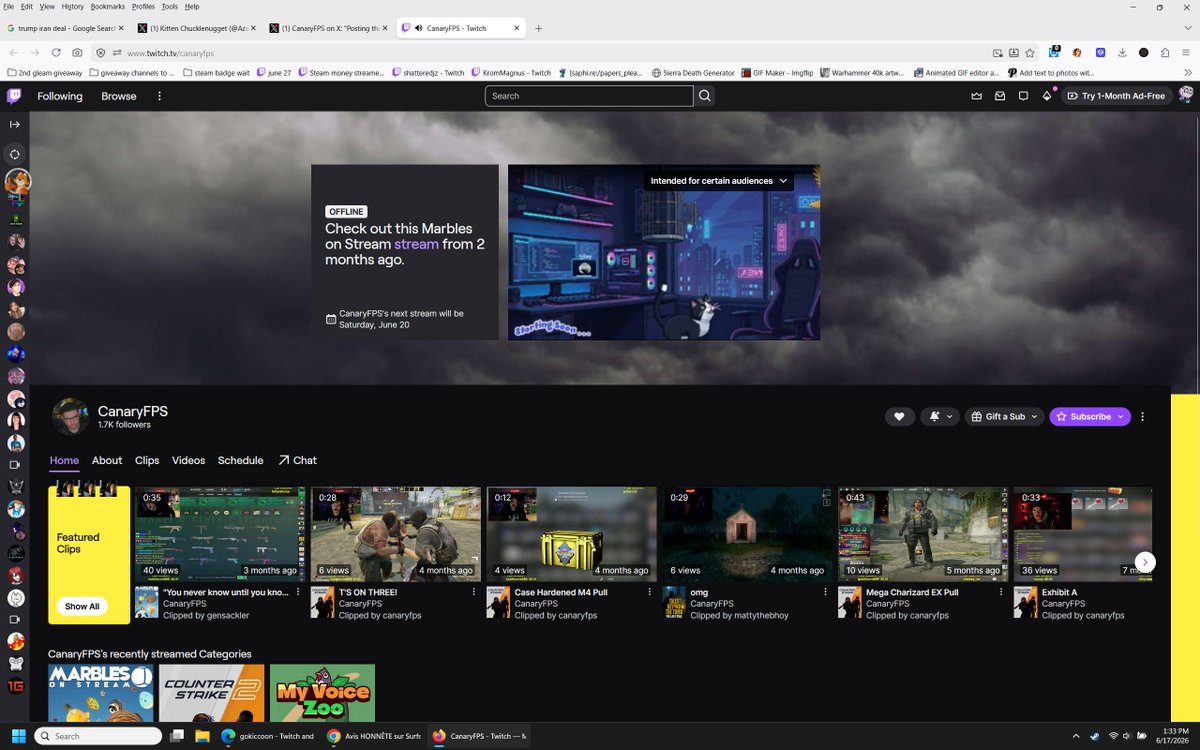This screenshot has width=1200, height=750.
Task: Play the 'omg' clip thumbnail
Action: 747,534
